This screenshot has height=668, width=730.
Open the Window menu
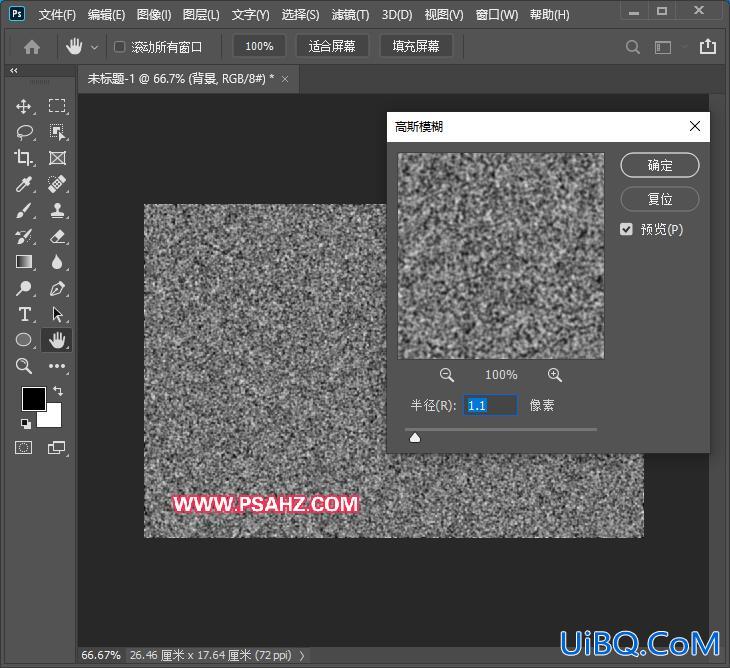click(497, 15)
